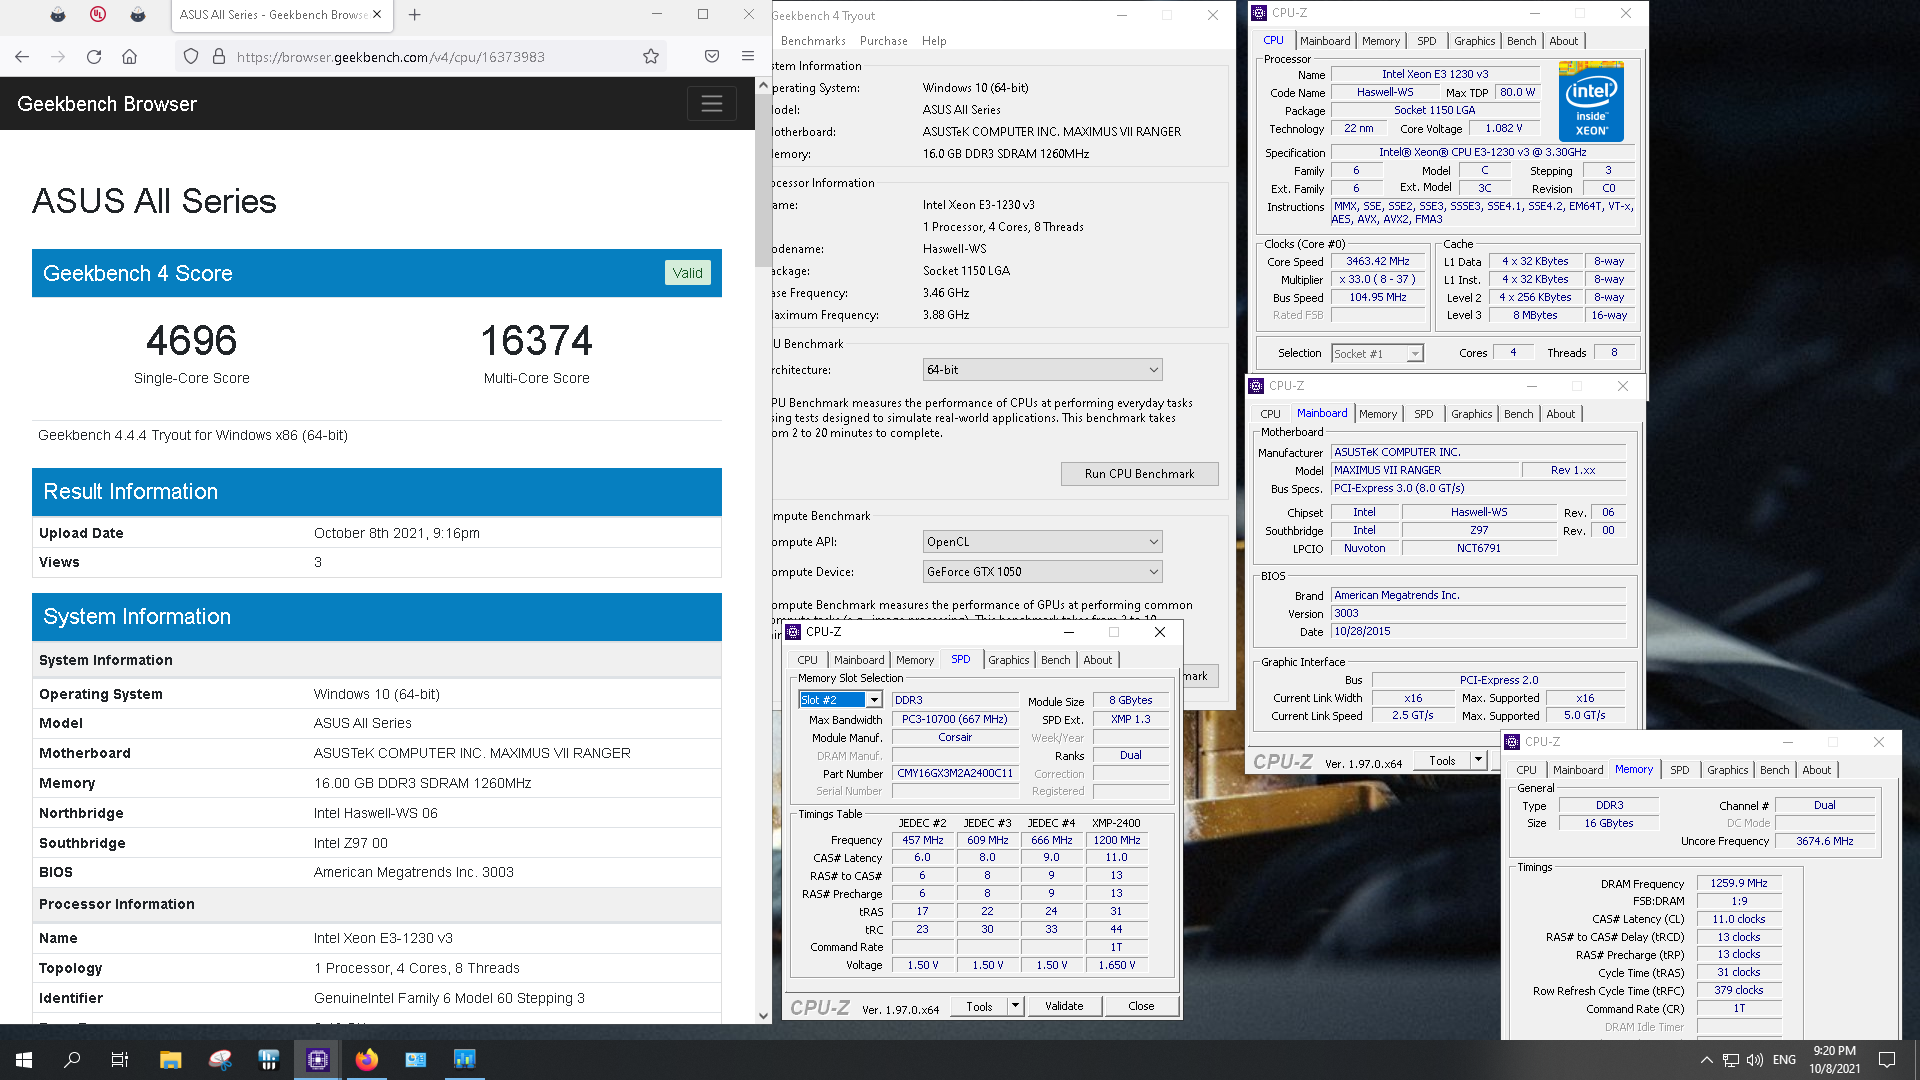
Task: Switch to the UL pinned tab
Action: coord(98,15)
